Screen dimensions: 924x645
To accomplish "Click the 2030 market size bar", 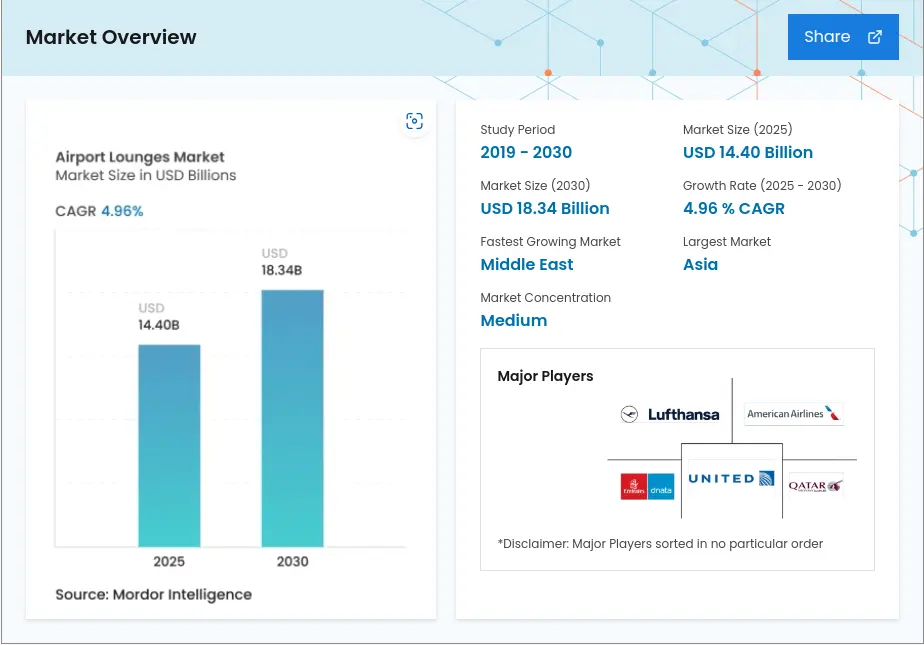I will click(292, 418).
